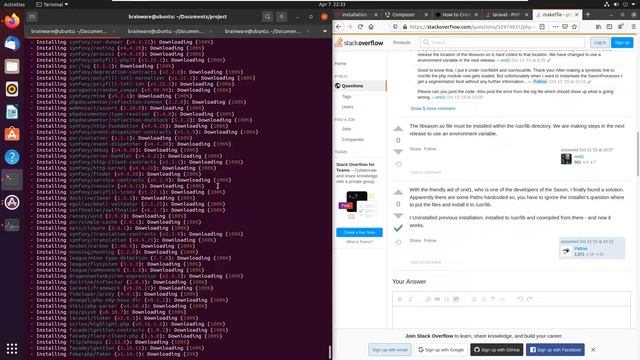Show Firefox sidebars icon
Screen dimensions: 640x360
609,27
